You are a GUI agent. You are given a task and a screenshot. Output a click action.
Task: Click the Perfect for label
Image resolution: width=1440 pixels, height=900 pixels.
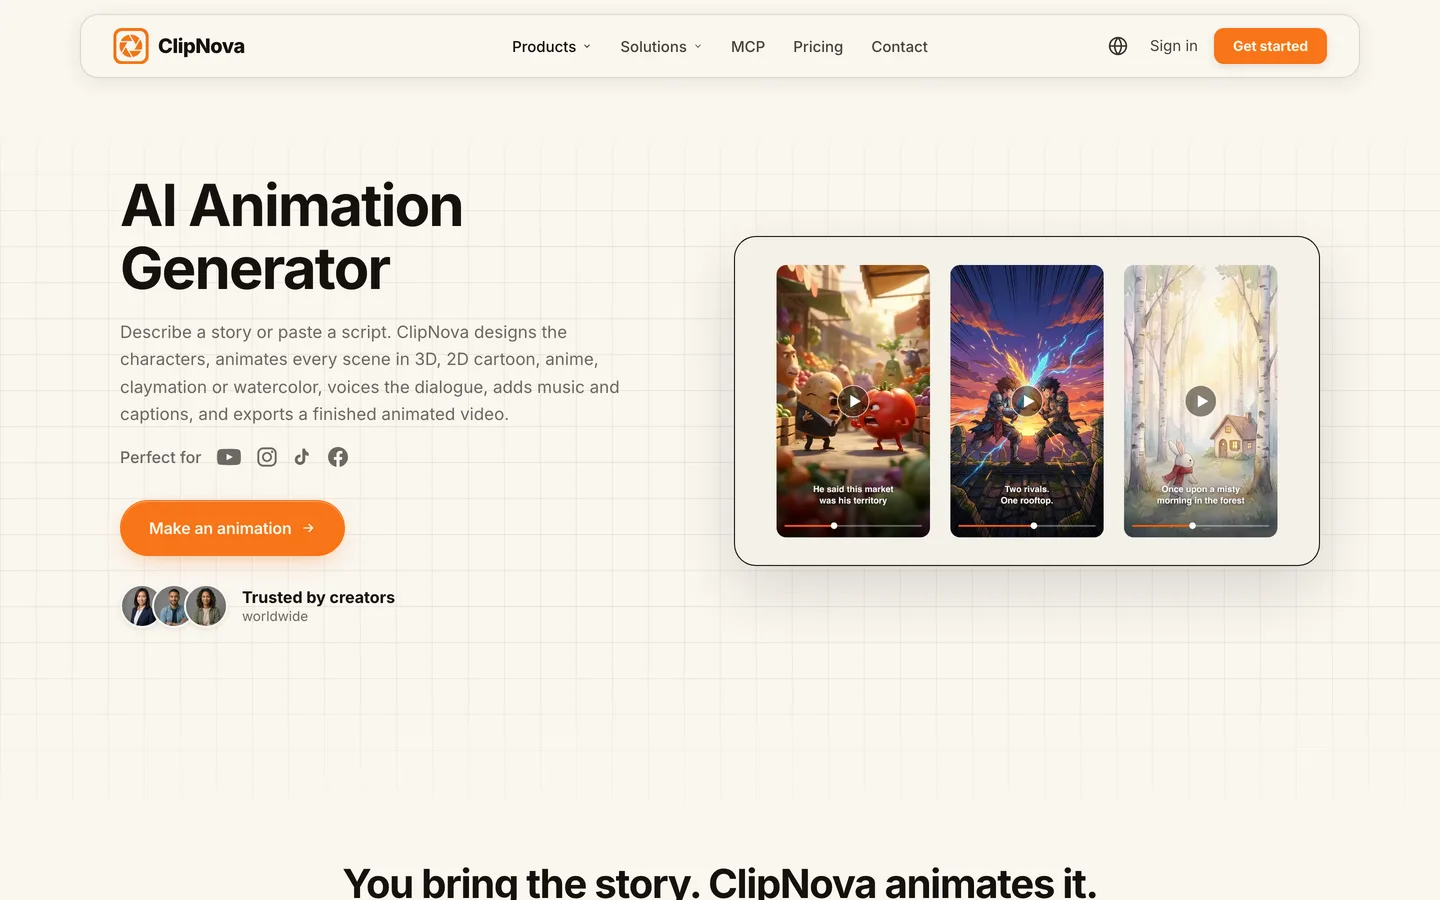point(160,457)
